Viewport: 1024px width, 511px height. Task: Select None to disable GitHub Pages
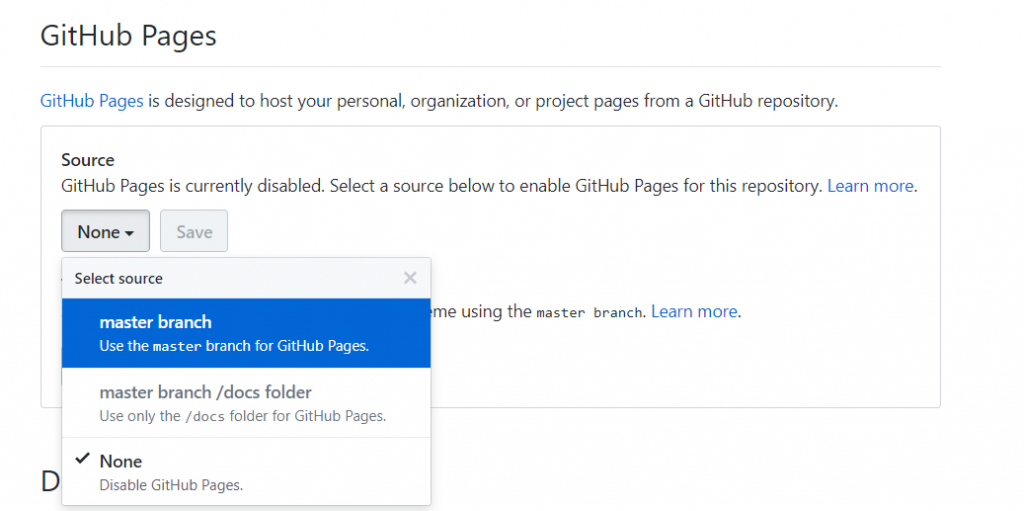121,461
